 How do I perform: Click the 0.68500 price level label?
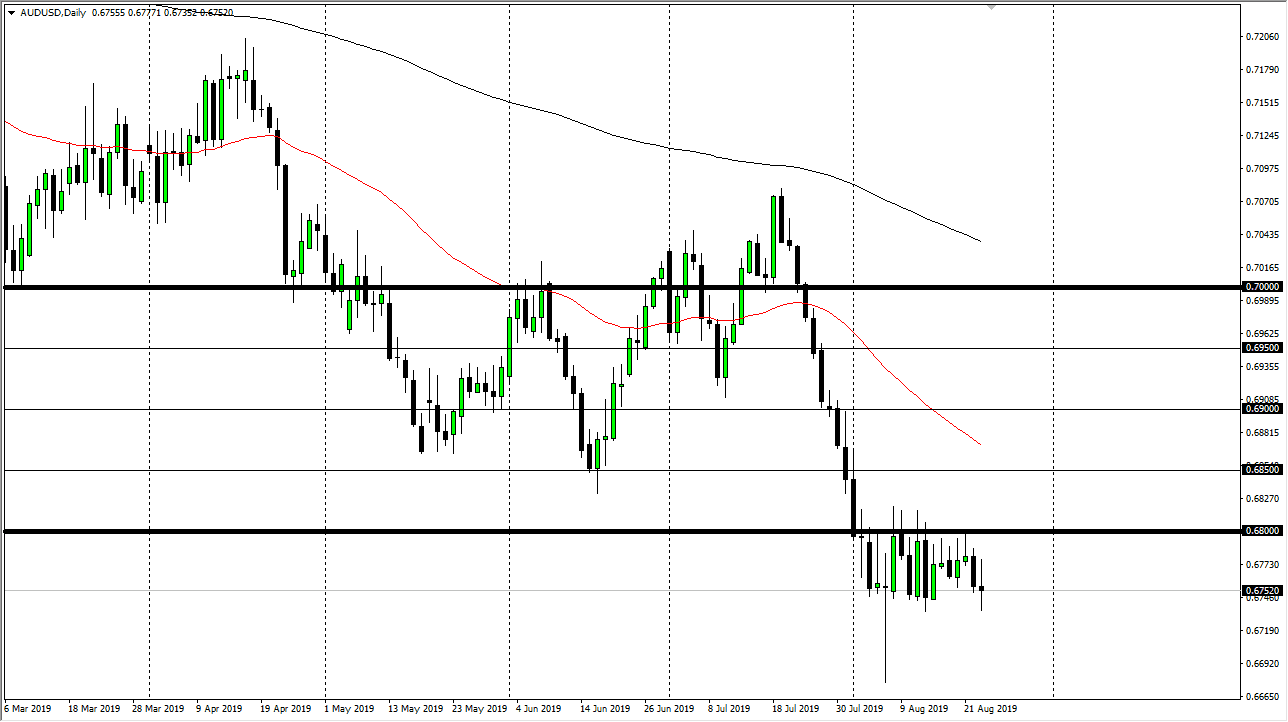pos(1261,469)
